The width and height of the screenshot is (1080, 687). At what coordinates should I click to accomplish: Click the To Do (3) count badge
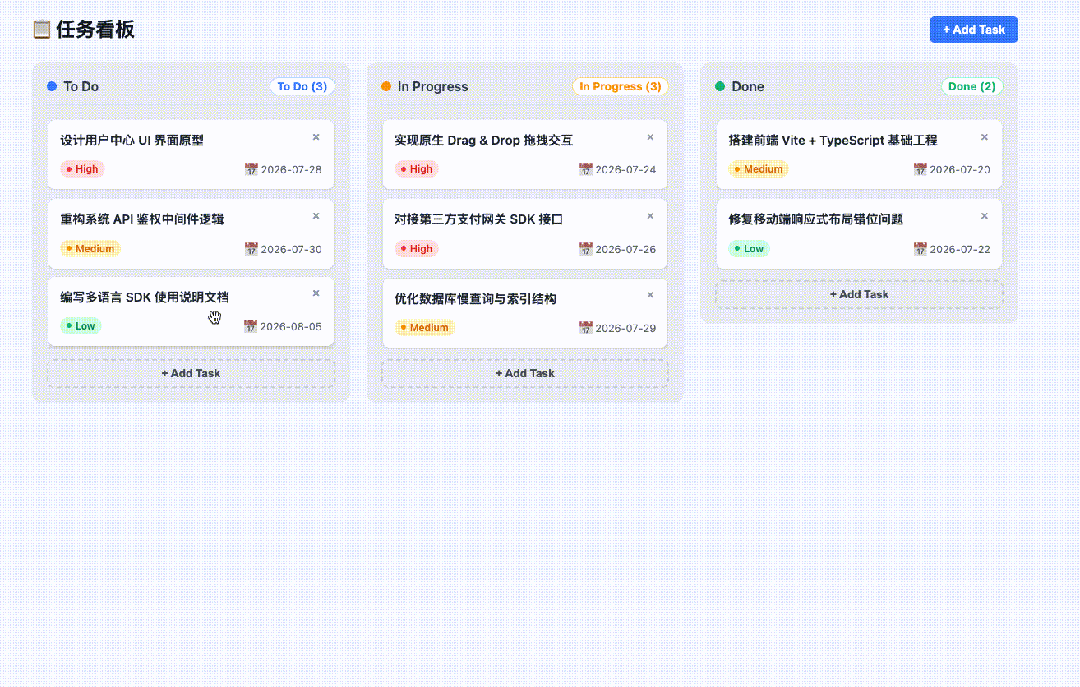coord(302,86)
